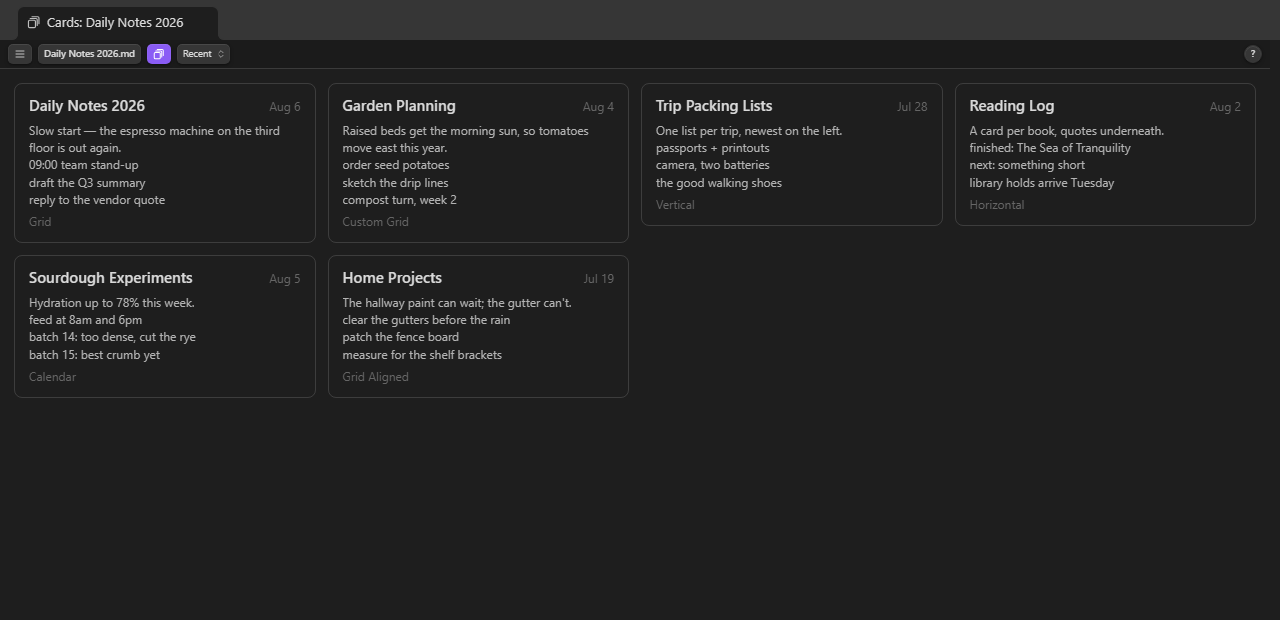This screenshot has width=1280, height=620.
Task: Click the line 'compost turn, week 2'
Action: click(x=399, y=200)
